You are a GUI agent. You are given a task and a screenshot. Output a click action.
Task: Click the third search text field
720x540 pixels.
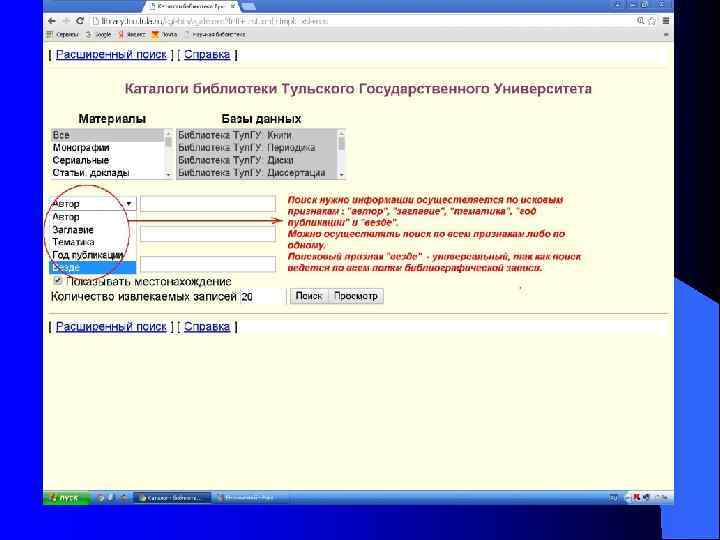(x=208, y=264)
